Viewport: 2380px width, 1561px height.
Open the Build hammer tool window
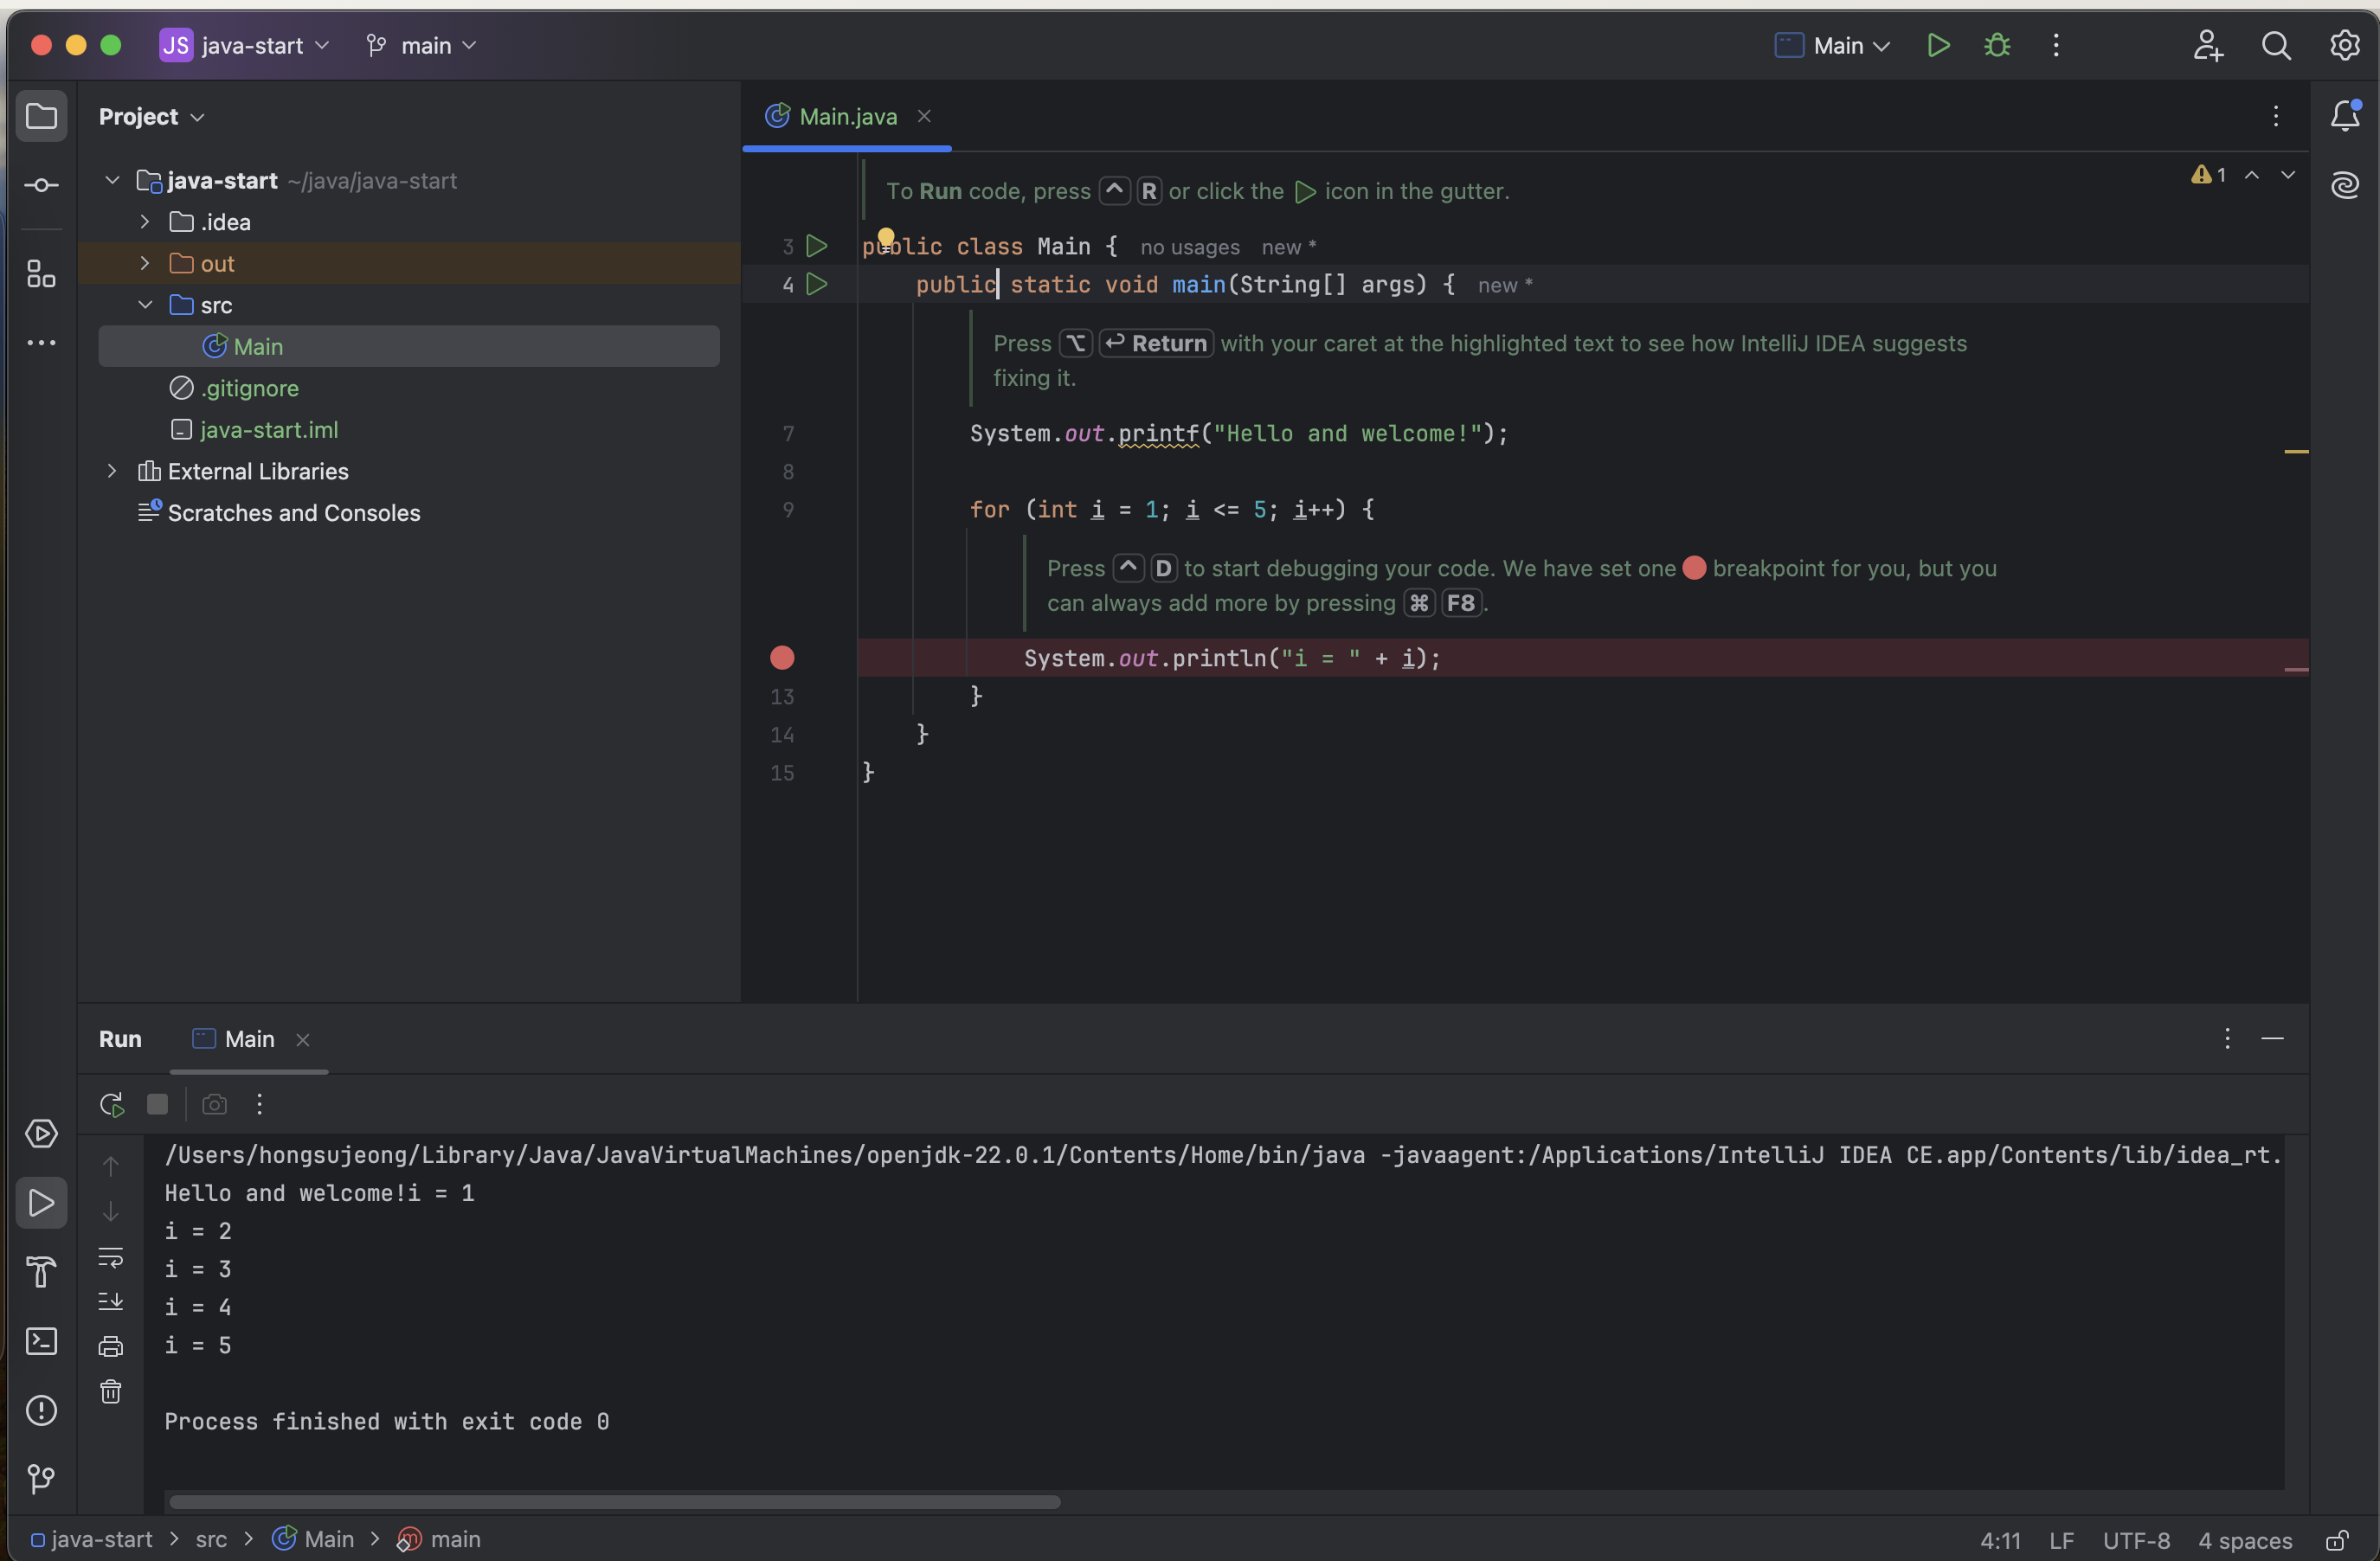coord(41,1272)
